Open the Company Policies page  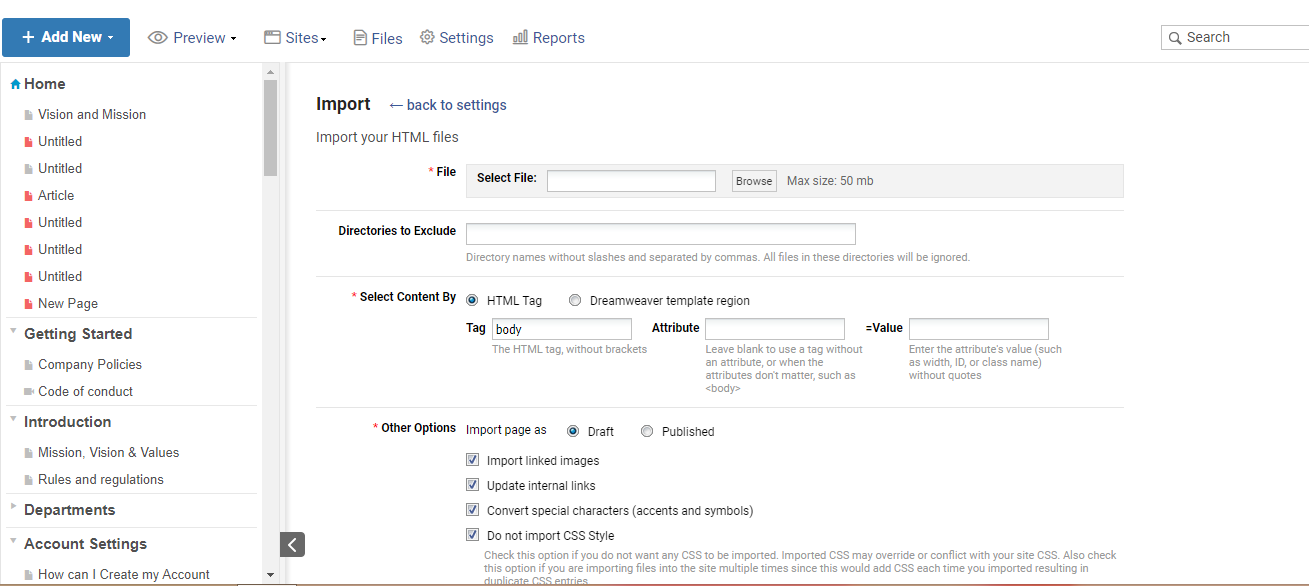pyautogui.click(x=90, y=365)
